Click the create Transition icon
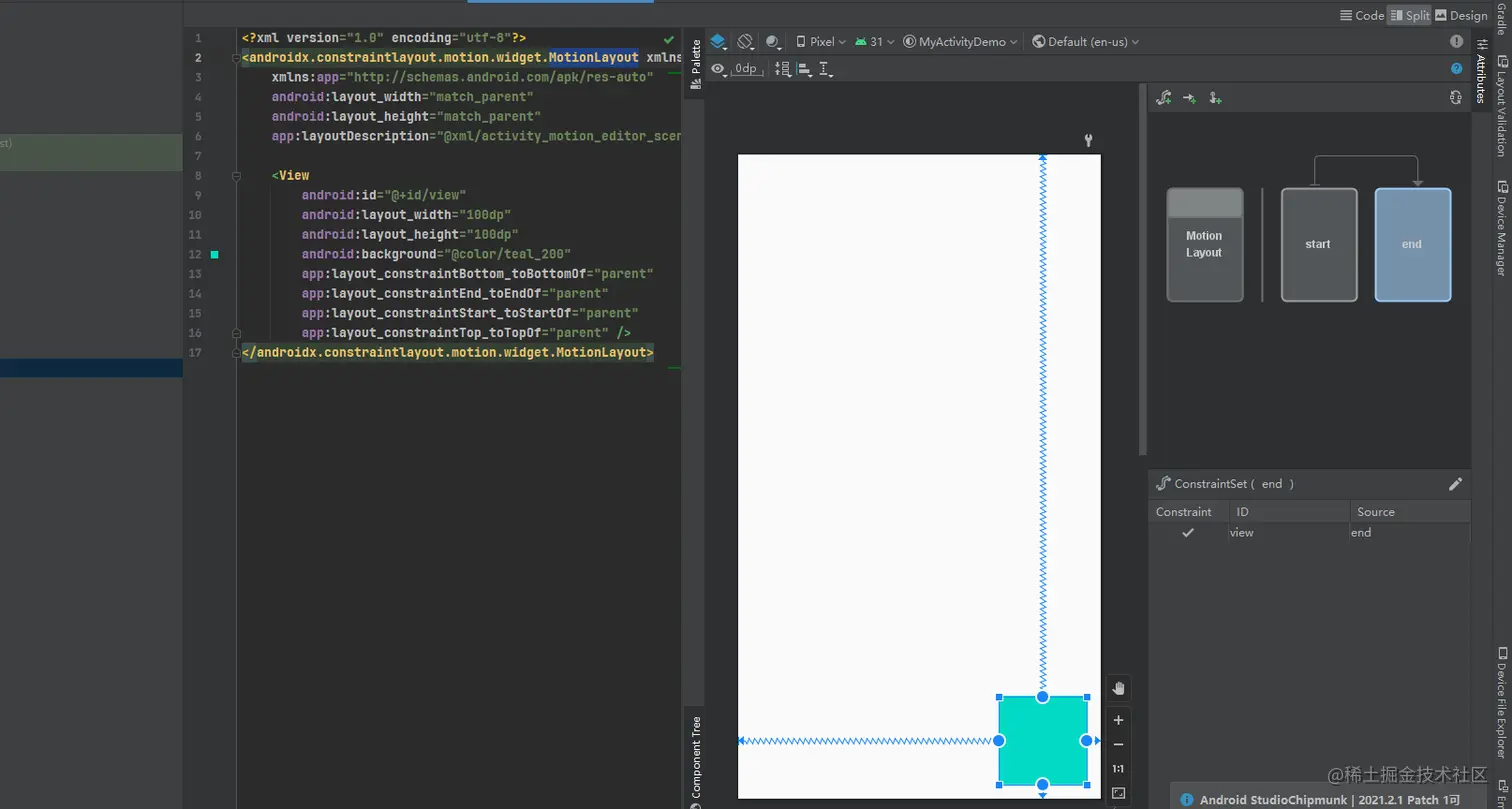 coord(1190,98)
